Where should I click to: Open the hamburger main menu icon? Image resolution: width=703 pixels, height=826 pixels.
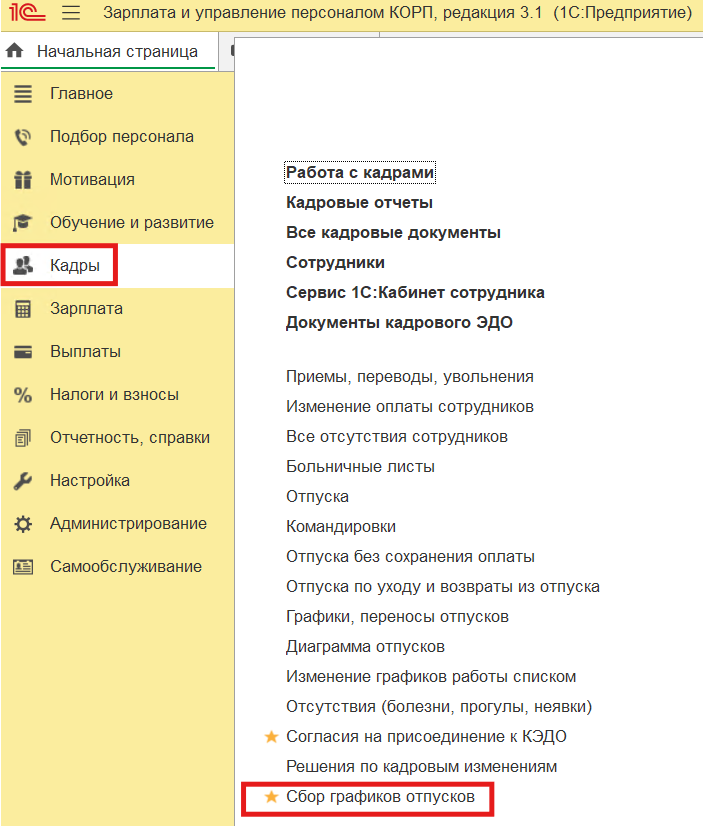[x=71, y=12]
